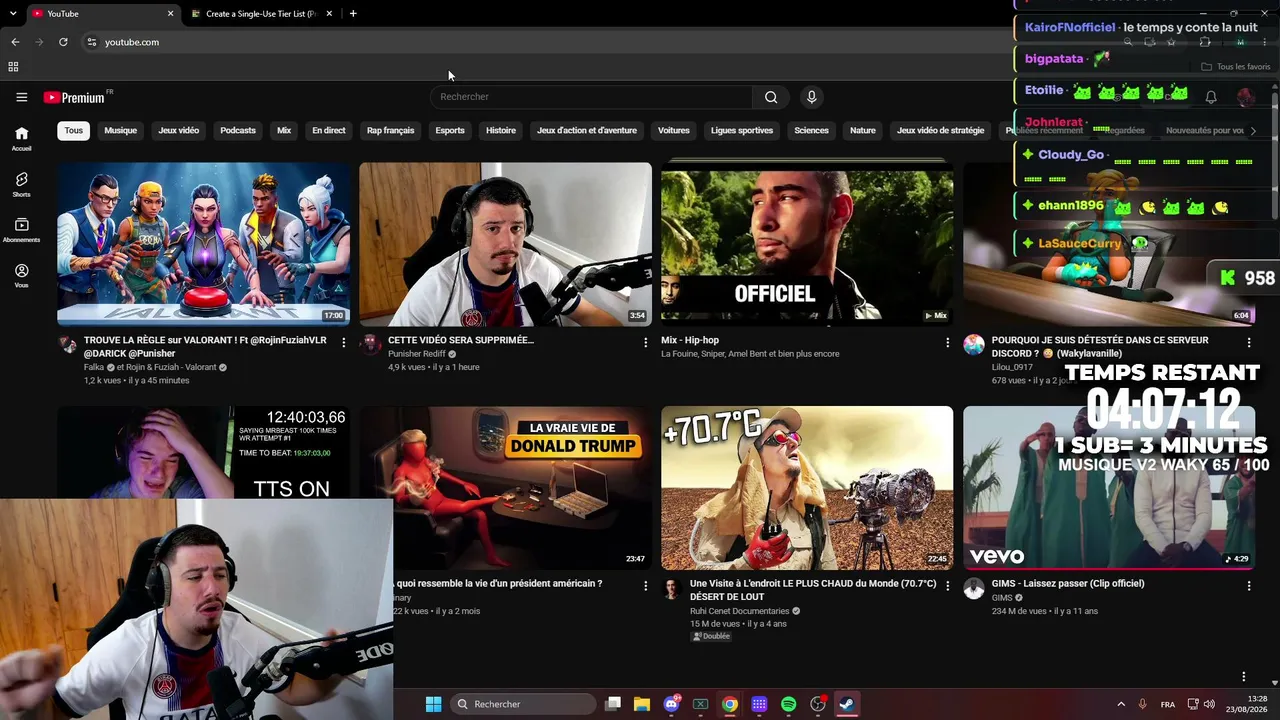Screen dimensions: 1280x720
Task: Open the Punisher Rediff channel avatar
Action: [371, 345]
